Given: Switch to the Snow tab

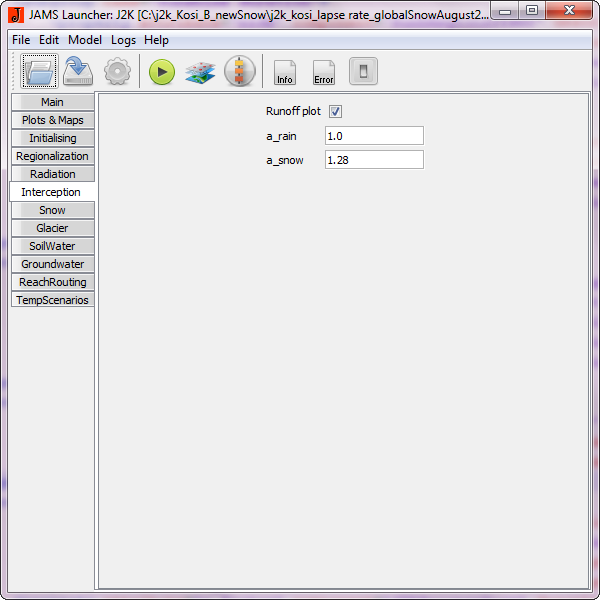Looking at the screenshot, I should tap(52, 210).
